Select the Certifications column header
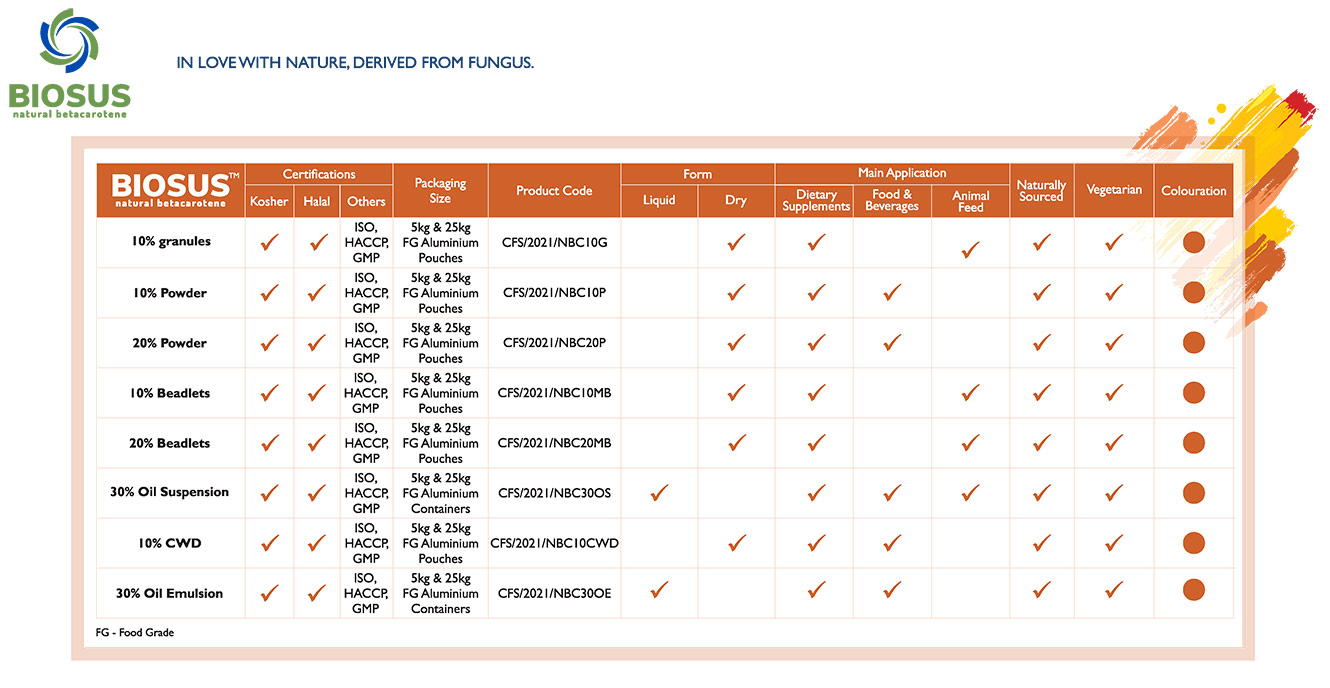1330x688 pixels. (319, 174)
